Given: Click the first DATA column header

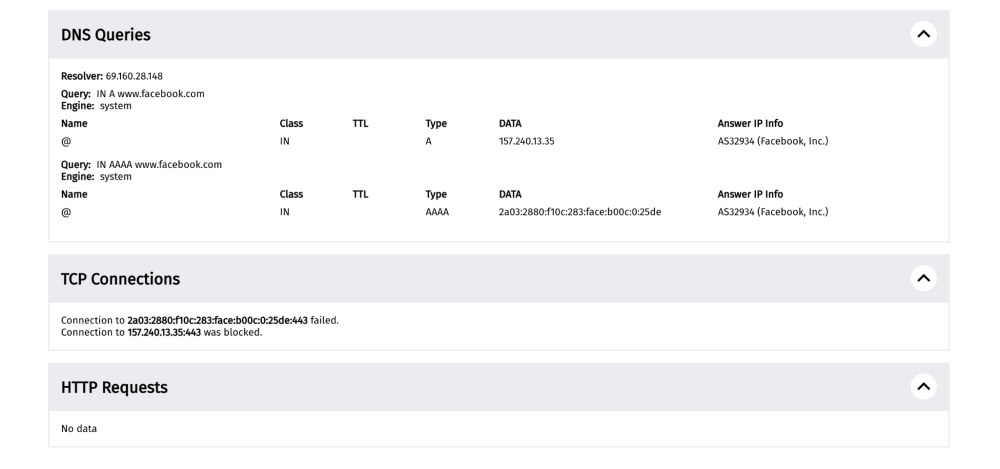Looking at the screenshot, I should point(510,124).
